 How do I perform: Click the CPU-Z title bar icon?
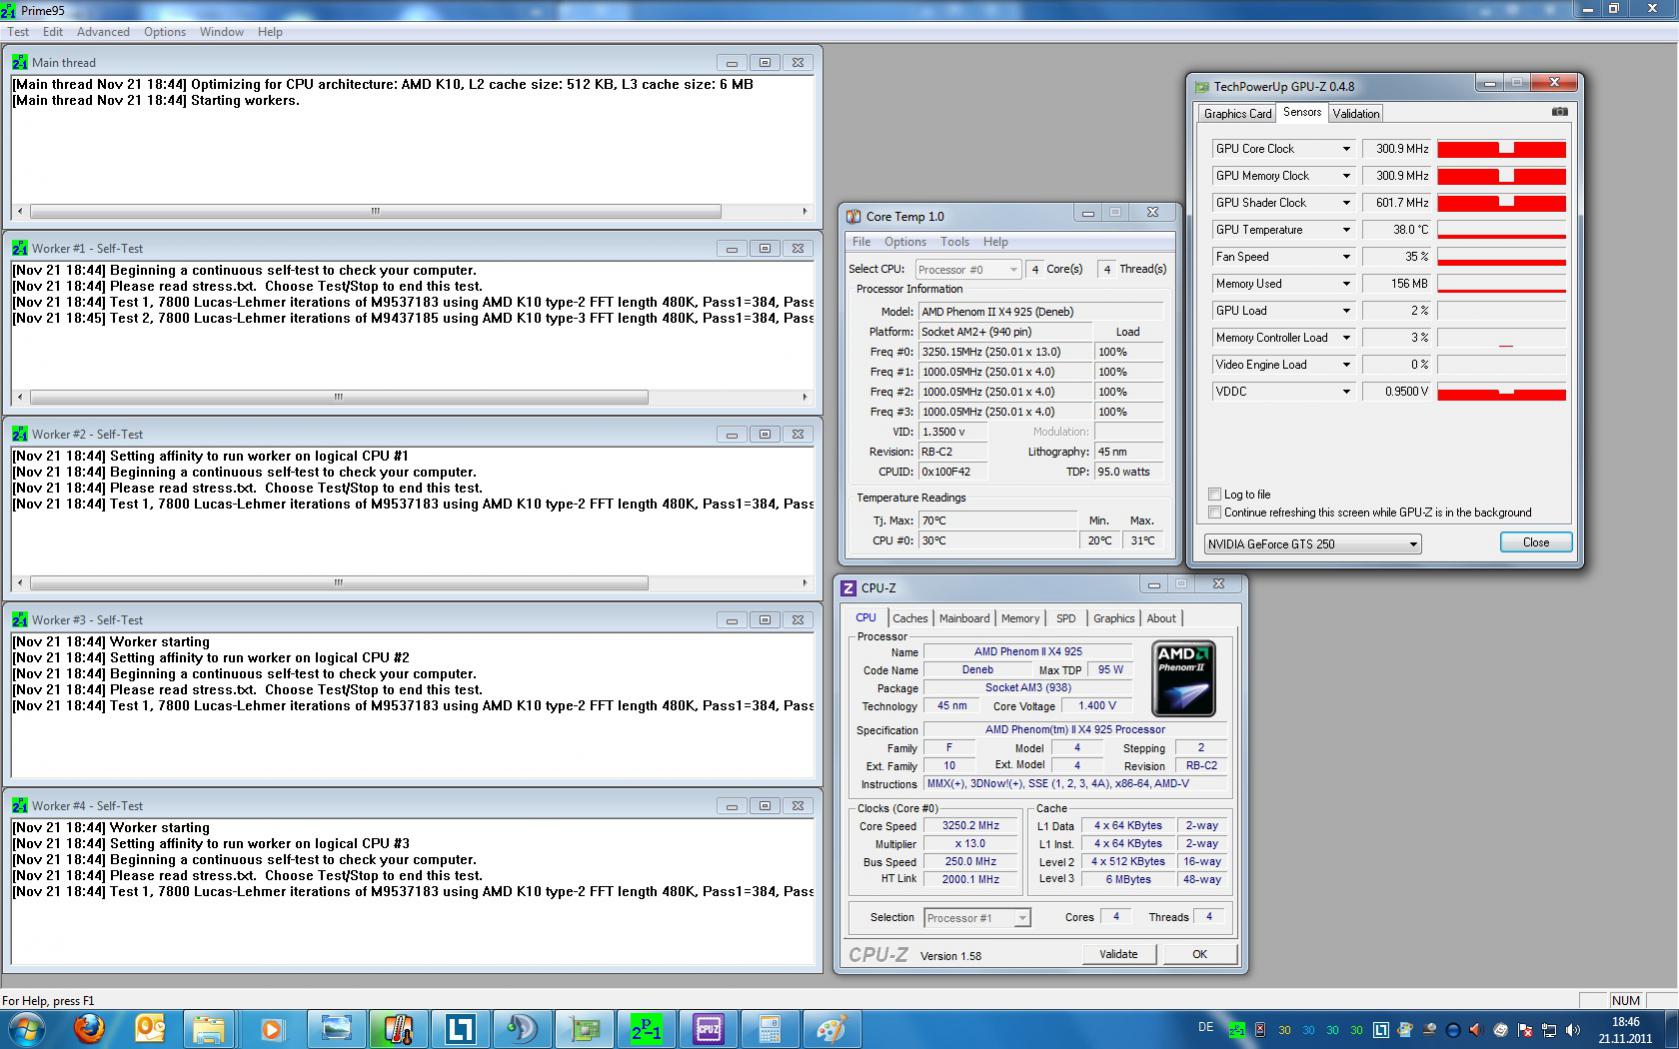coord(849,588)
